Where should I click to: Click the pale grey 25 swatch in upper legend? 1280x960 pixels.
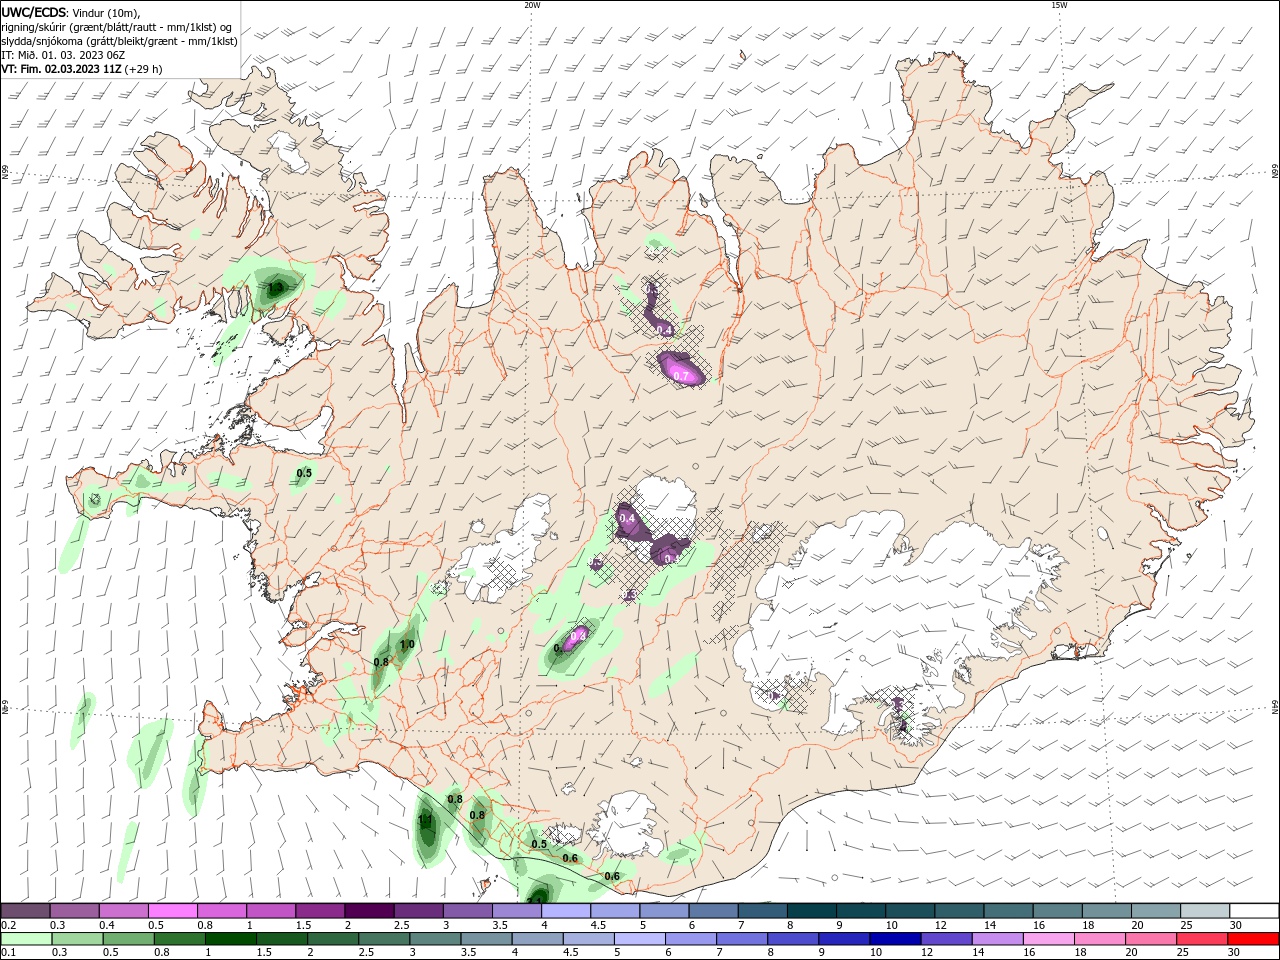coord(1206,911)
